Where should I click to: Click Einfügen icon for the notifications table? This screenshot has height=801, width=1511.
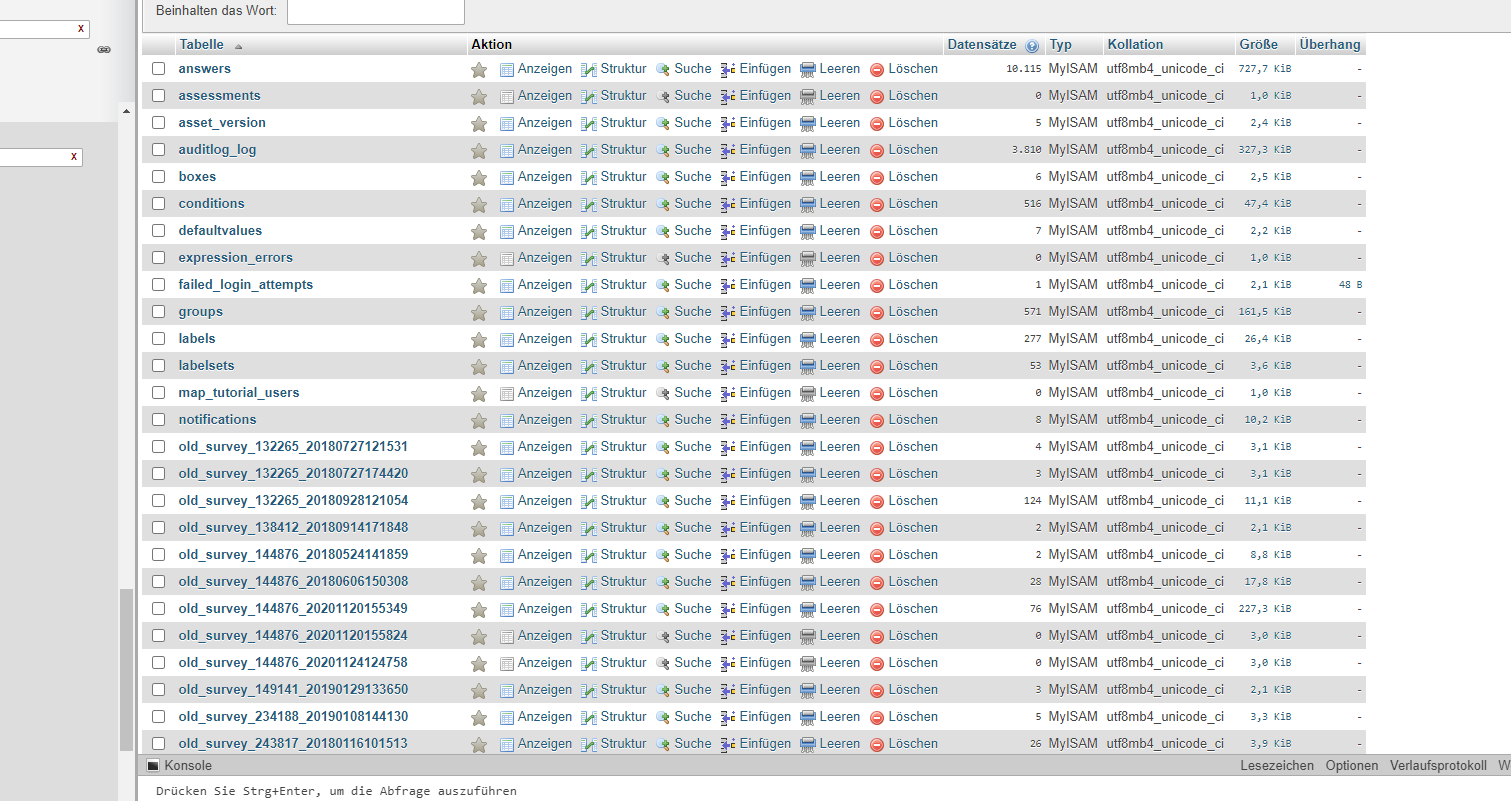click(x=728, y=421)
